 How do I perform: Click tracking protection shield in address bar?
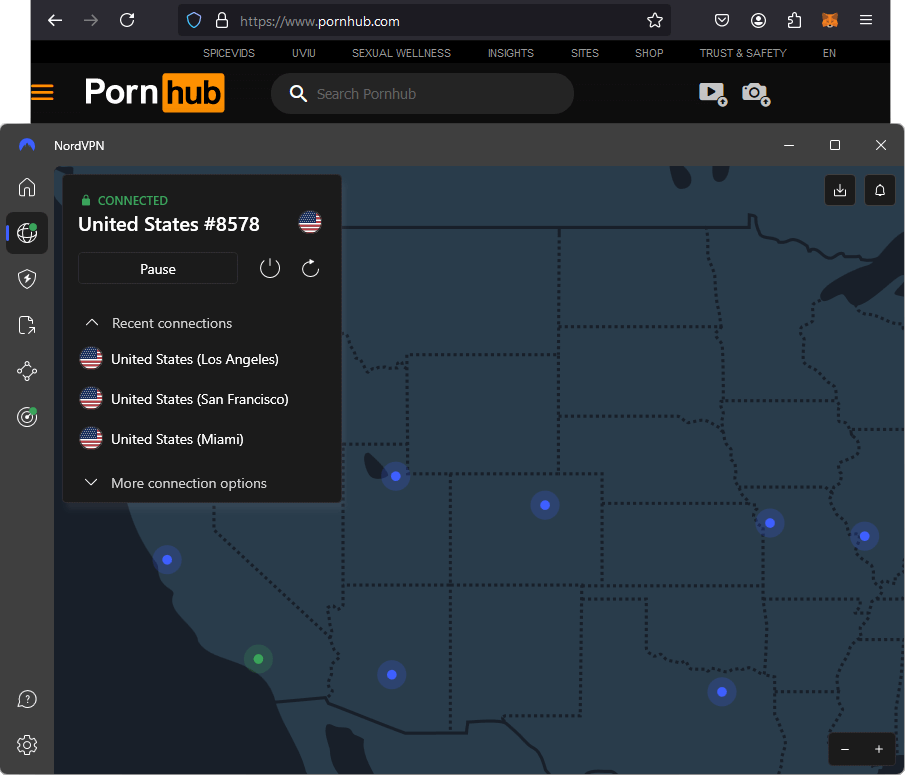194,21
